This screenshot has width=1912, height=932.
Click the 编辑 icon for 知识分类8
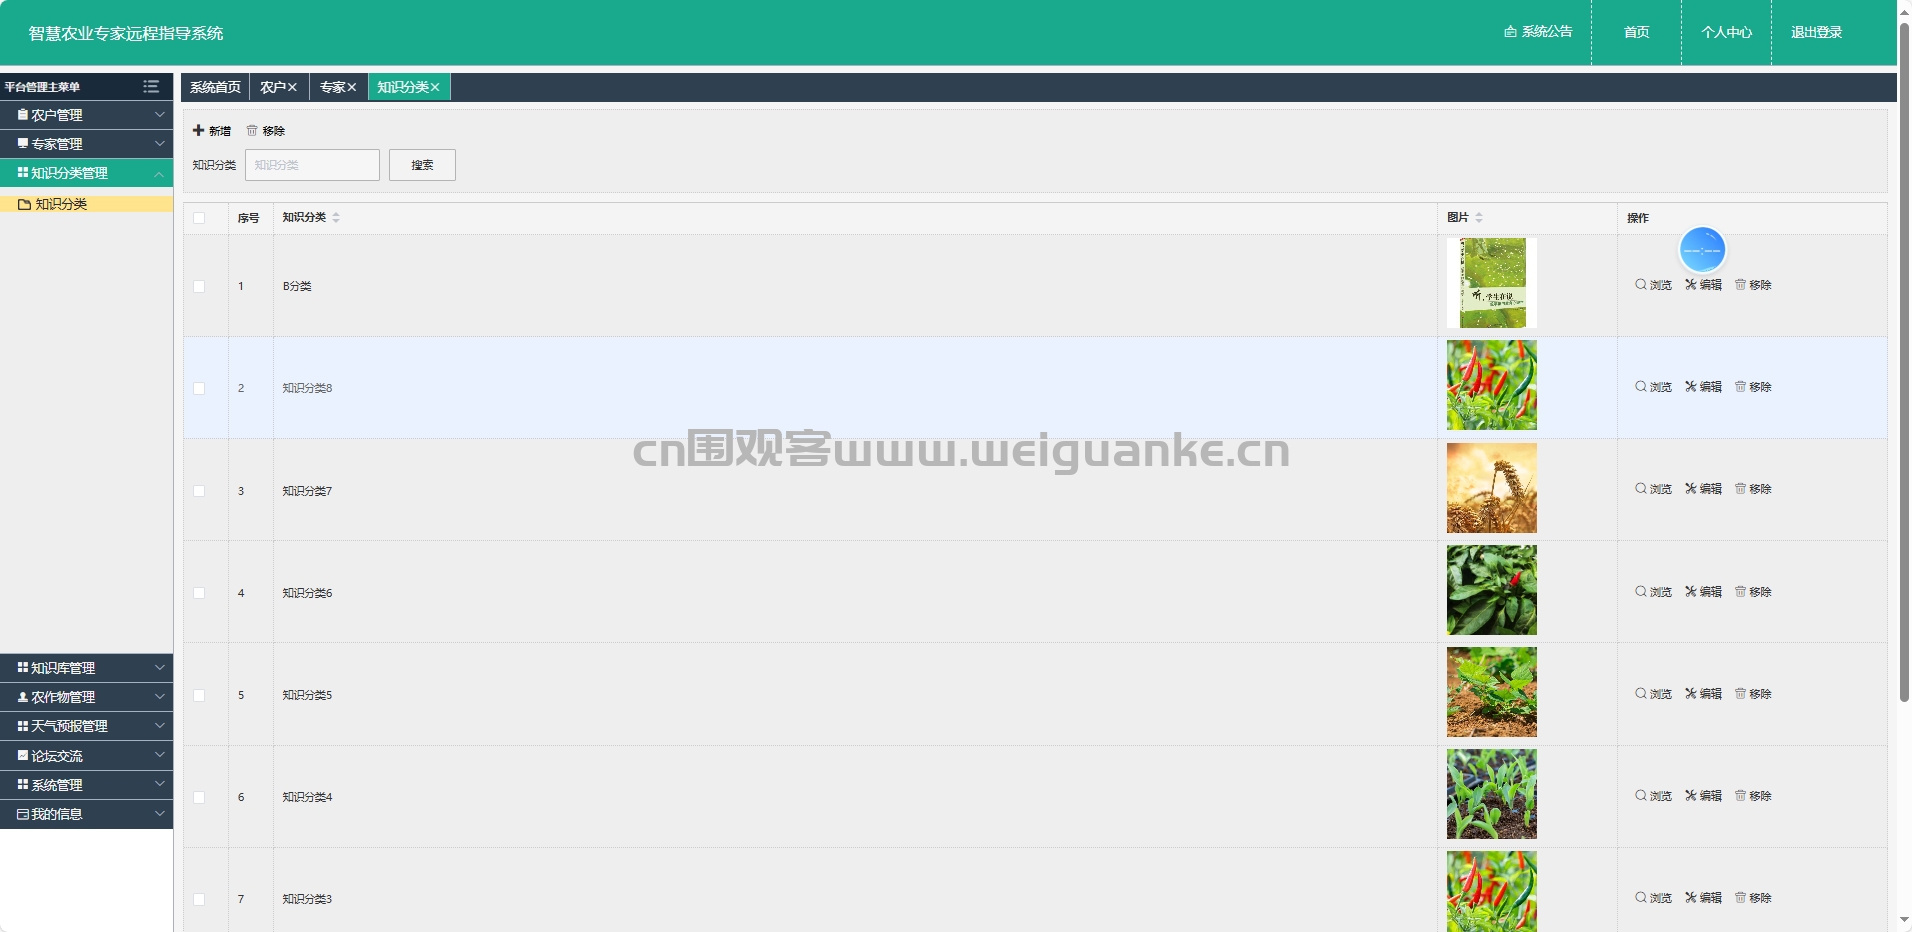(x=1690, y=386)
